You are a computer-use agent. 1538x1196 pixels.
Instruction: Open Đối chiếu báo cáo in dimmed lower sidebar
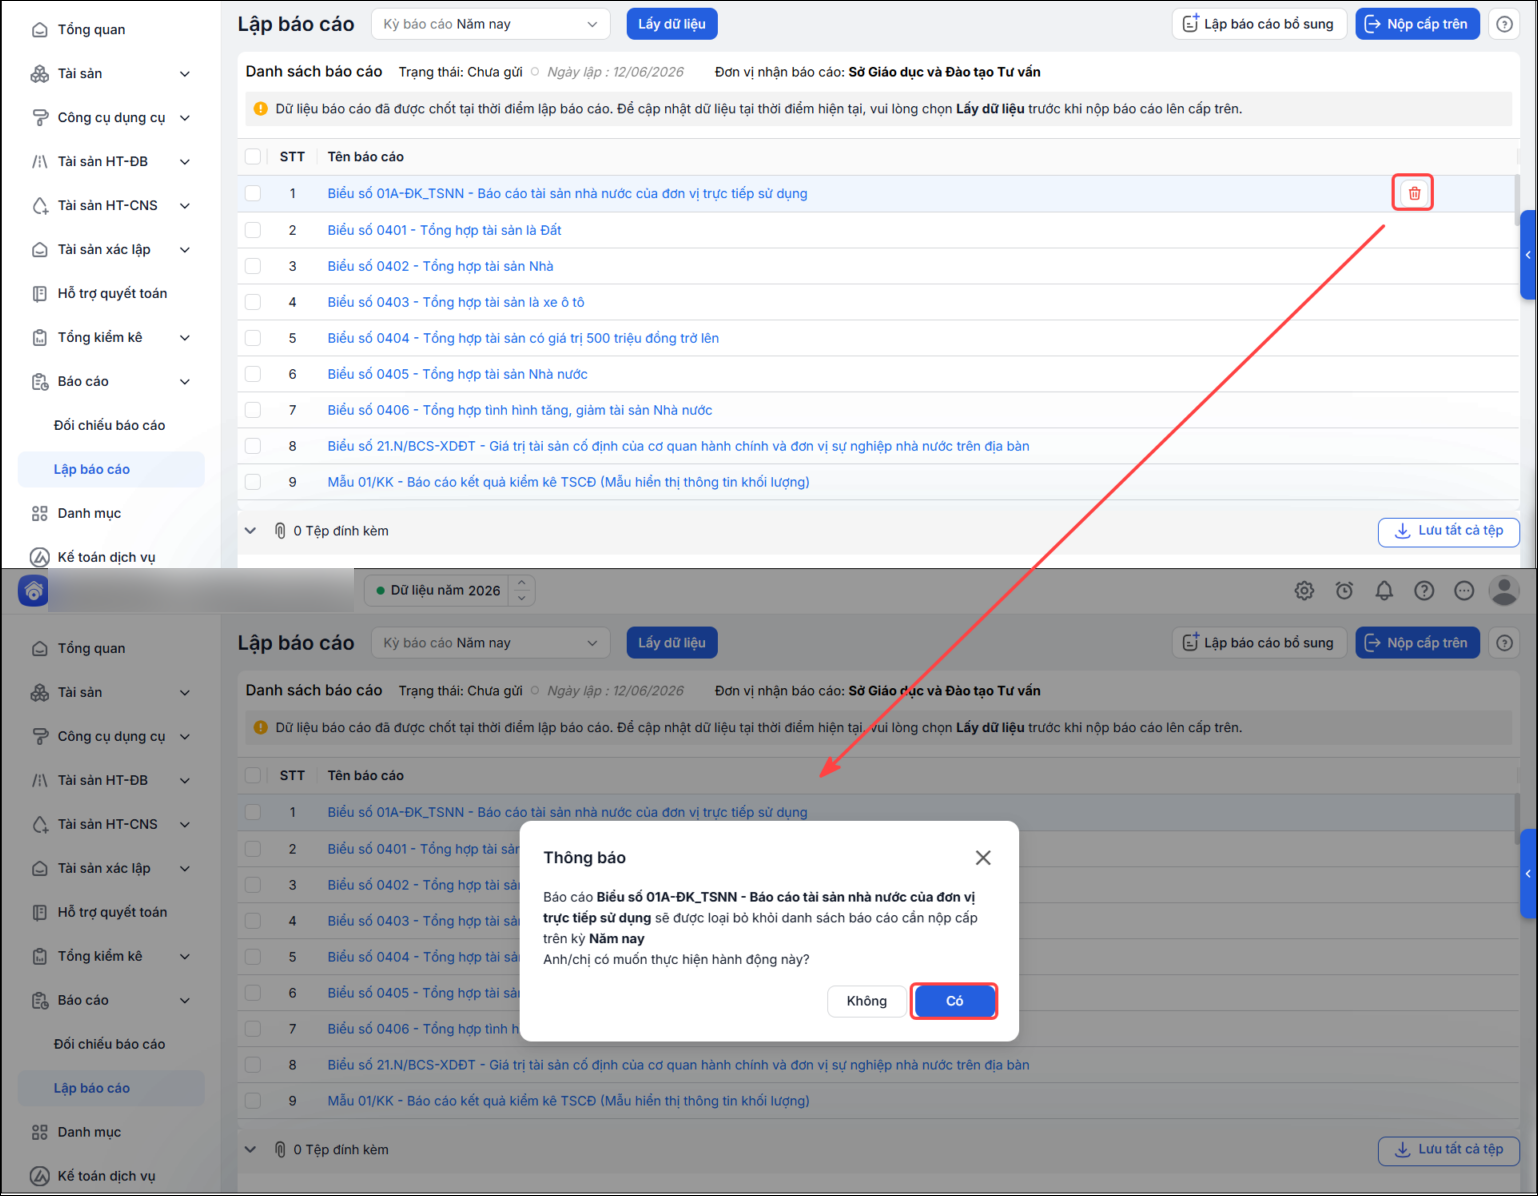(110, 1045)
